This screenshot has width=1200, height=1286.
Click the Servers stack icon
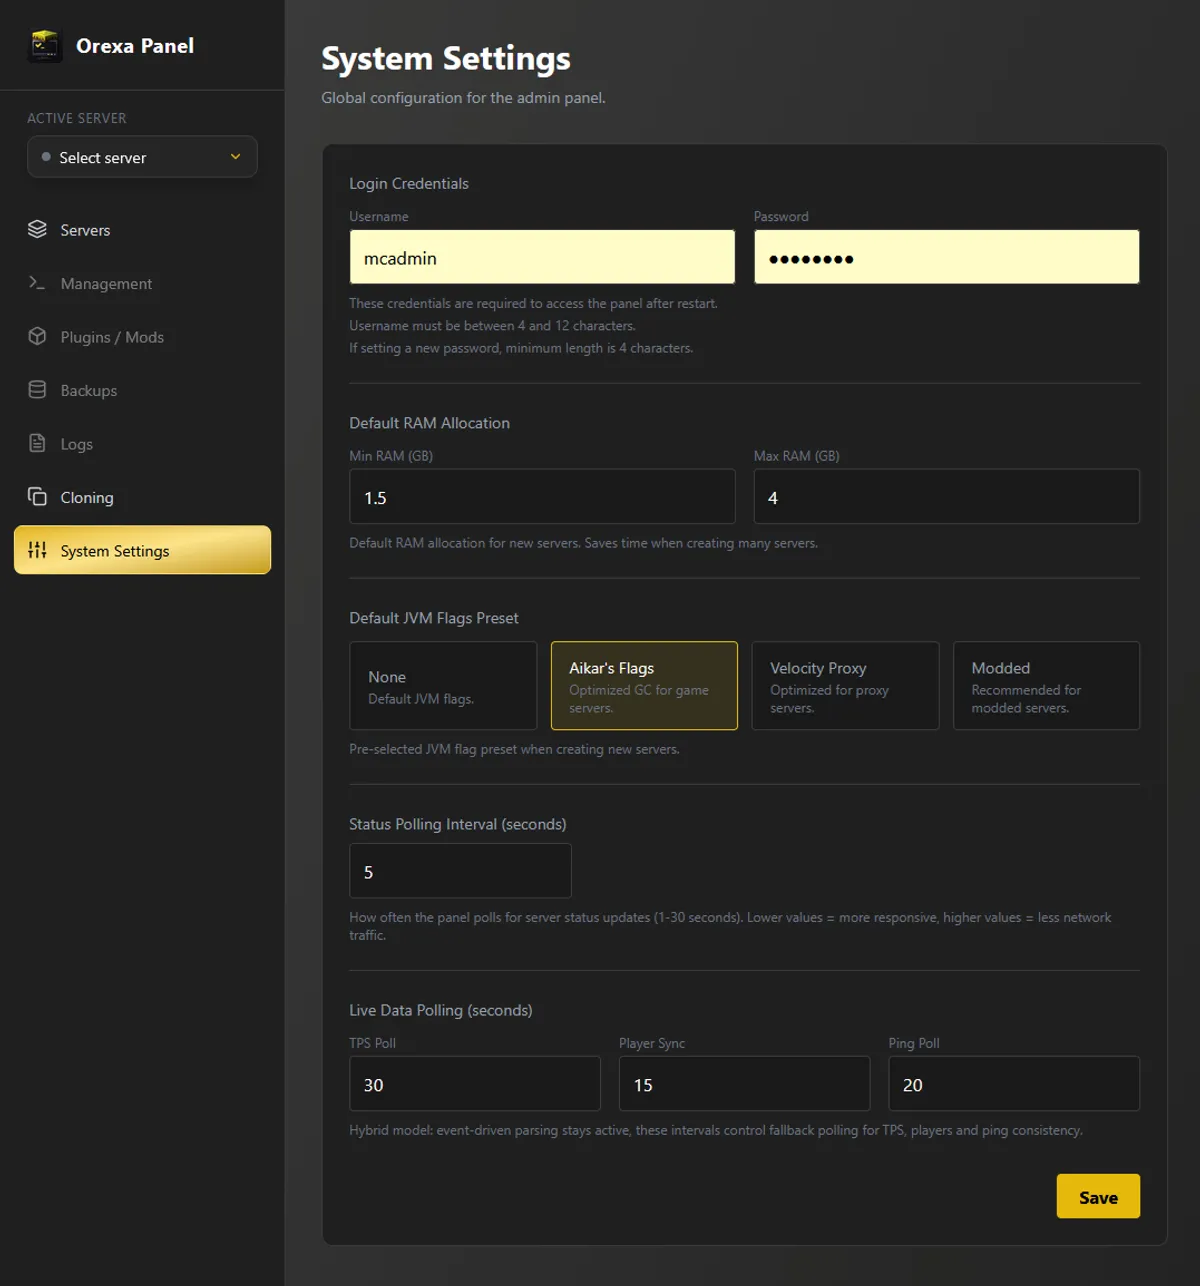37,229
